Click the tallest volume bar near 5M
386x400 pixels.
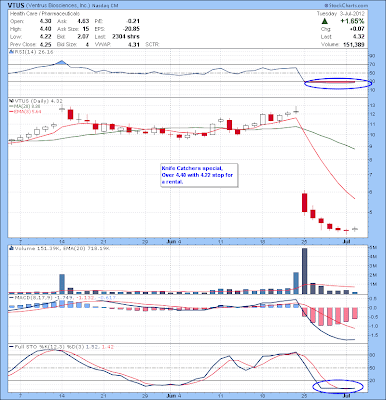[x=304, y=271]
